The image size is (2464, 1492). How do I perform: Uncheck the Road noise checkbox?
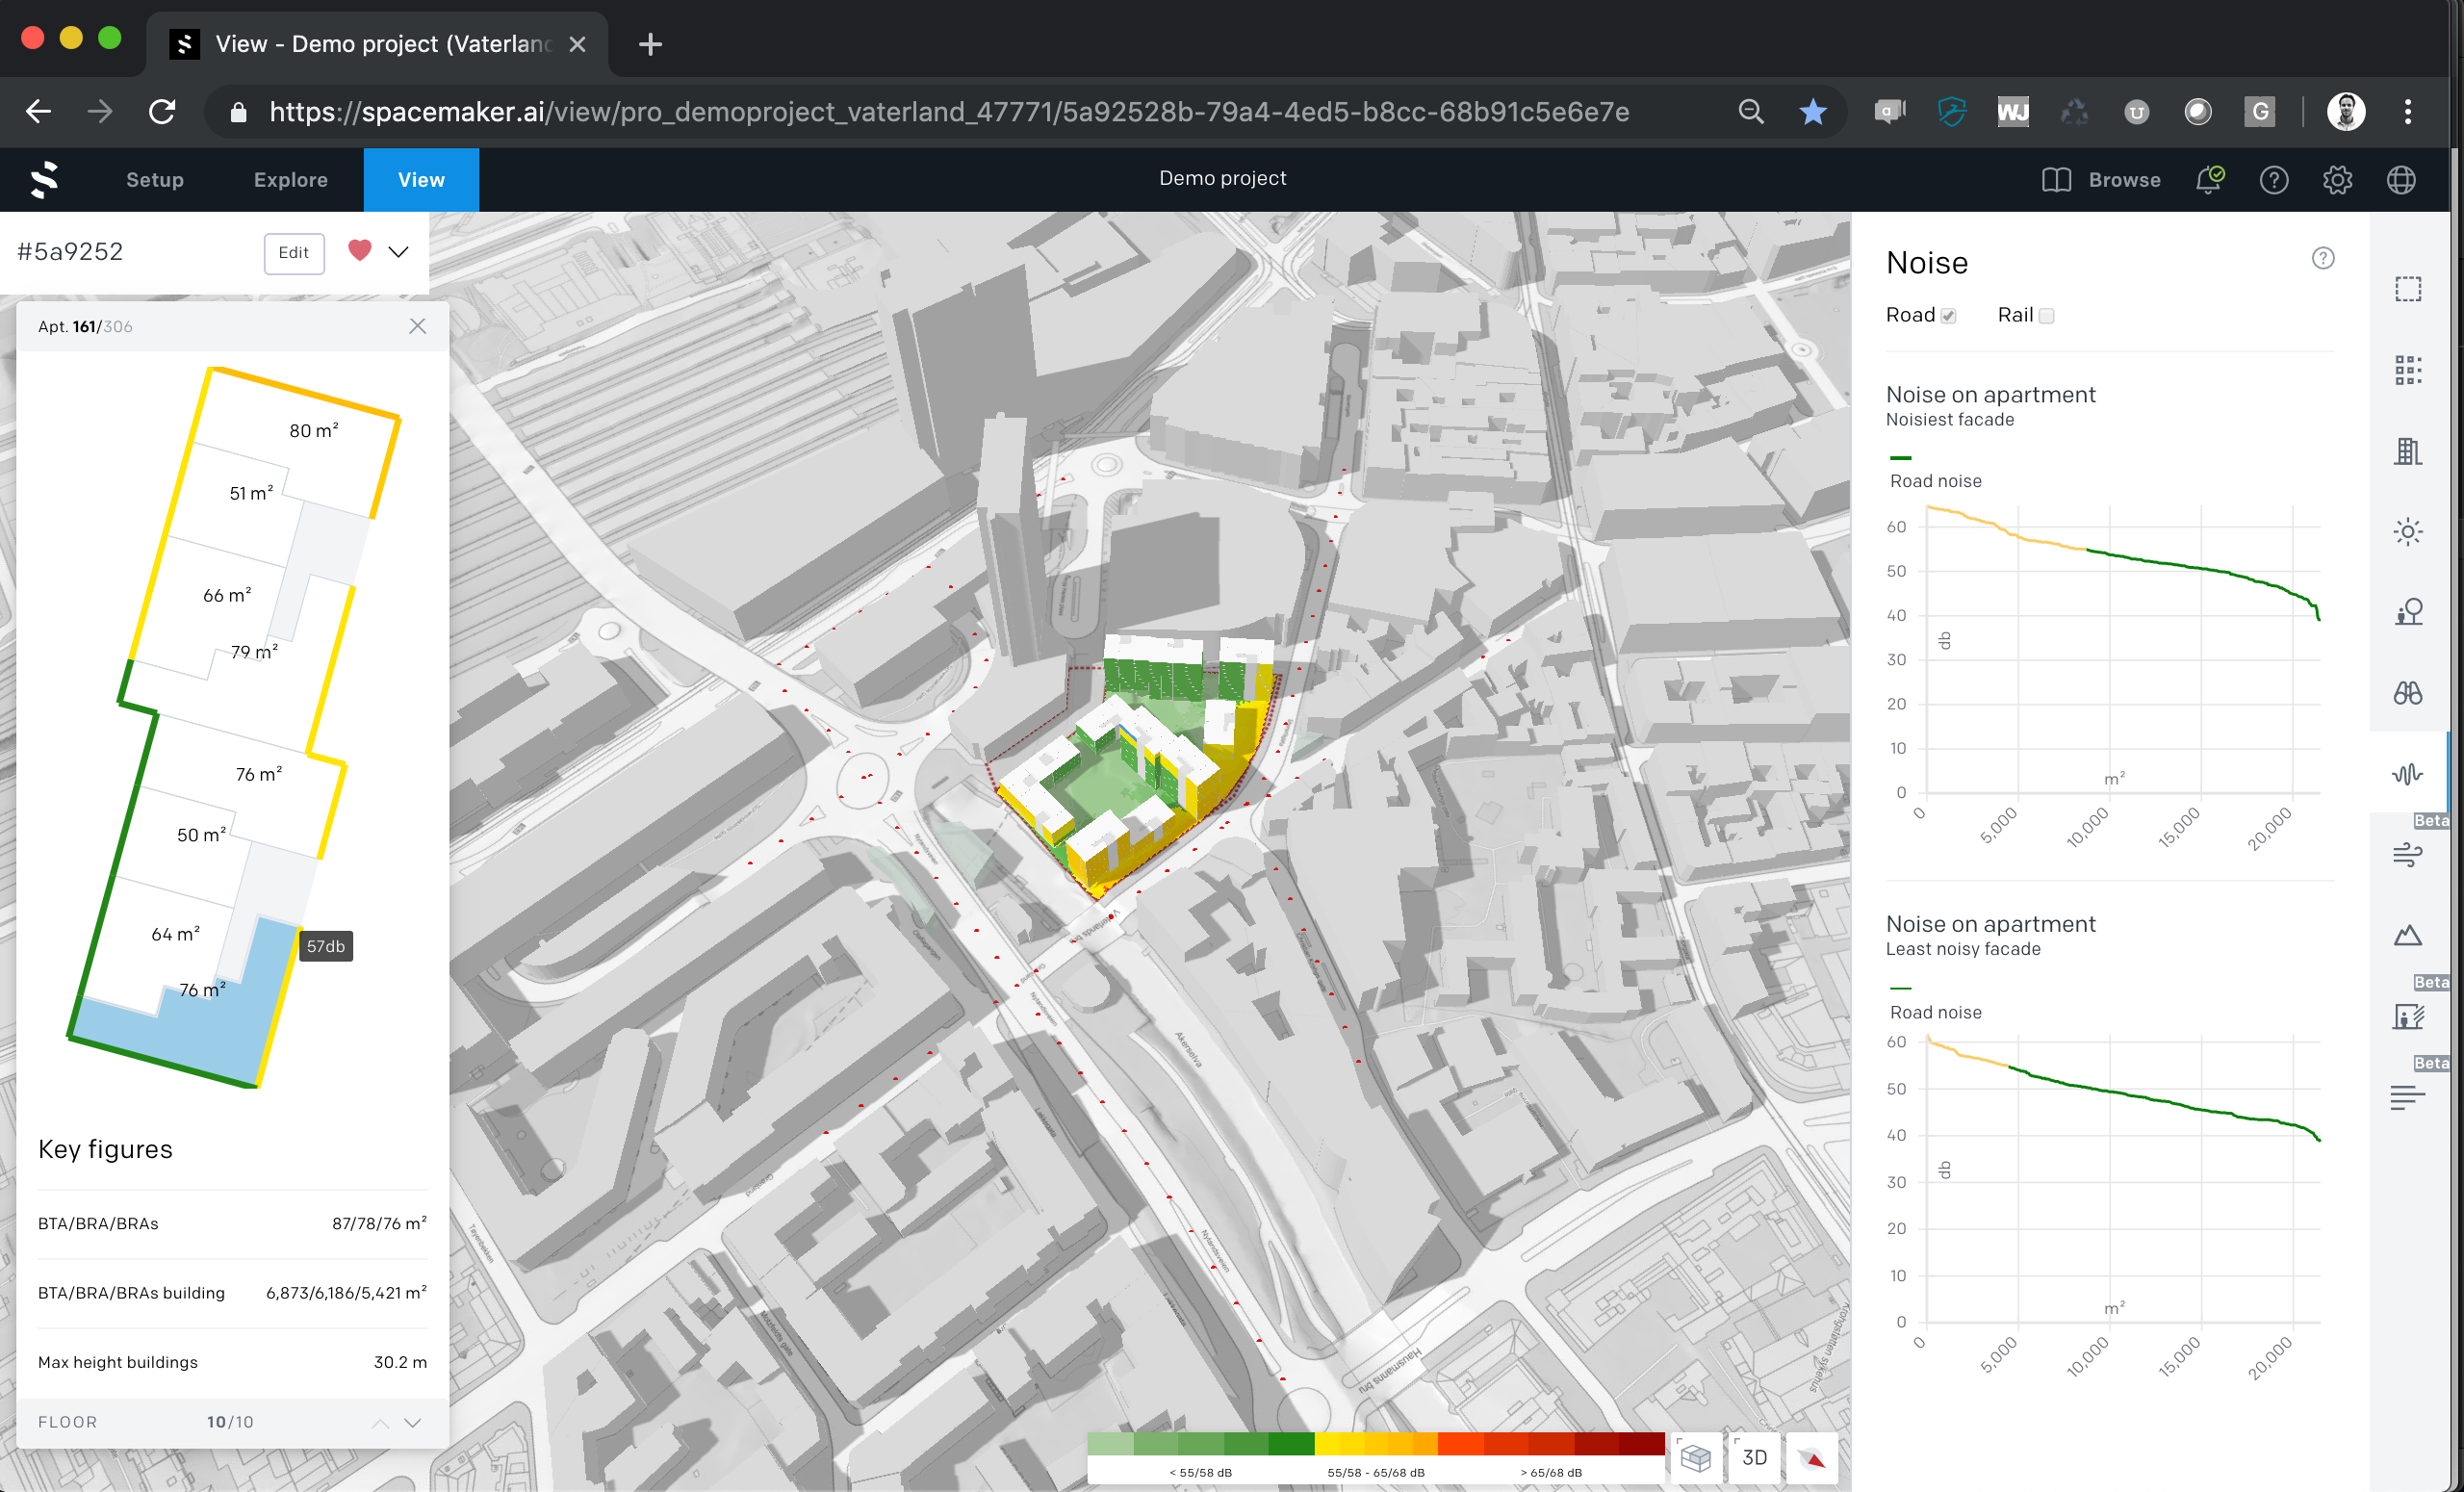pos(1948,316)
